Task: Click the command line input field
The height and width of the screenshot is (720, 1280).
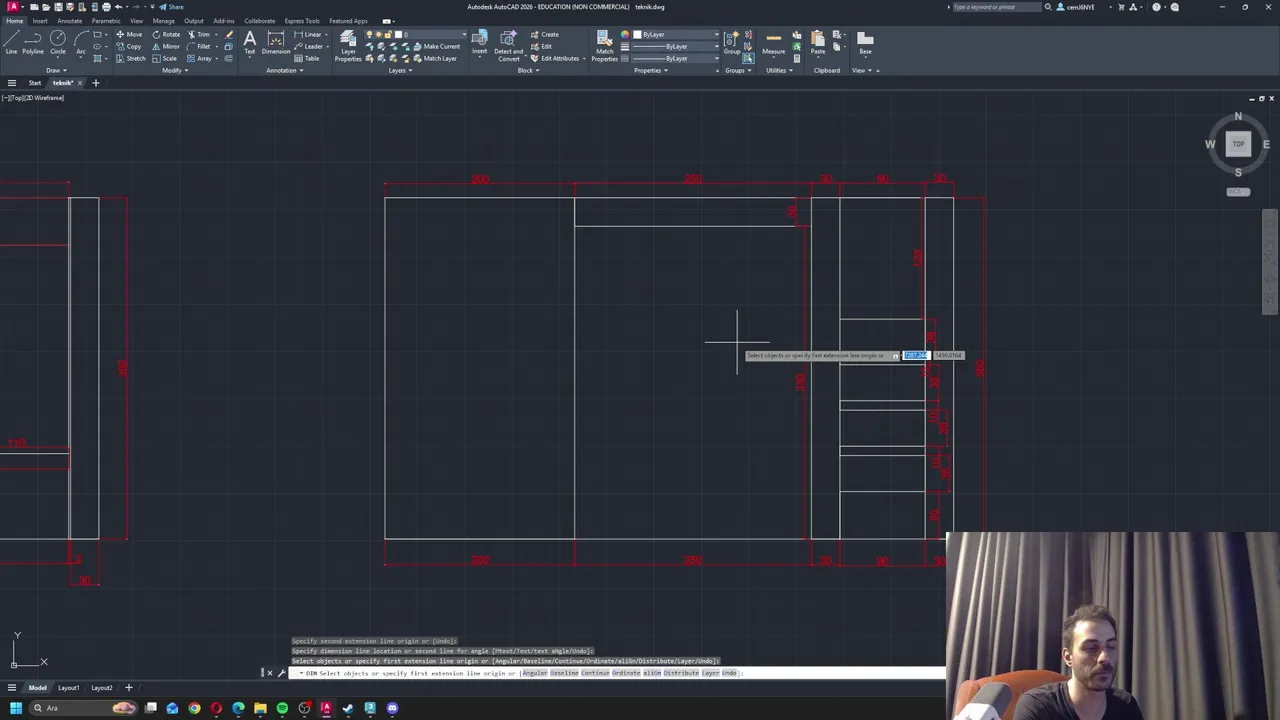Action: coord(620,673)
